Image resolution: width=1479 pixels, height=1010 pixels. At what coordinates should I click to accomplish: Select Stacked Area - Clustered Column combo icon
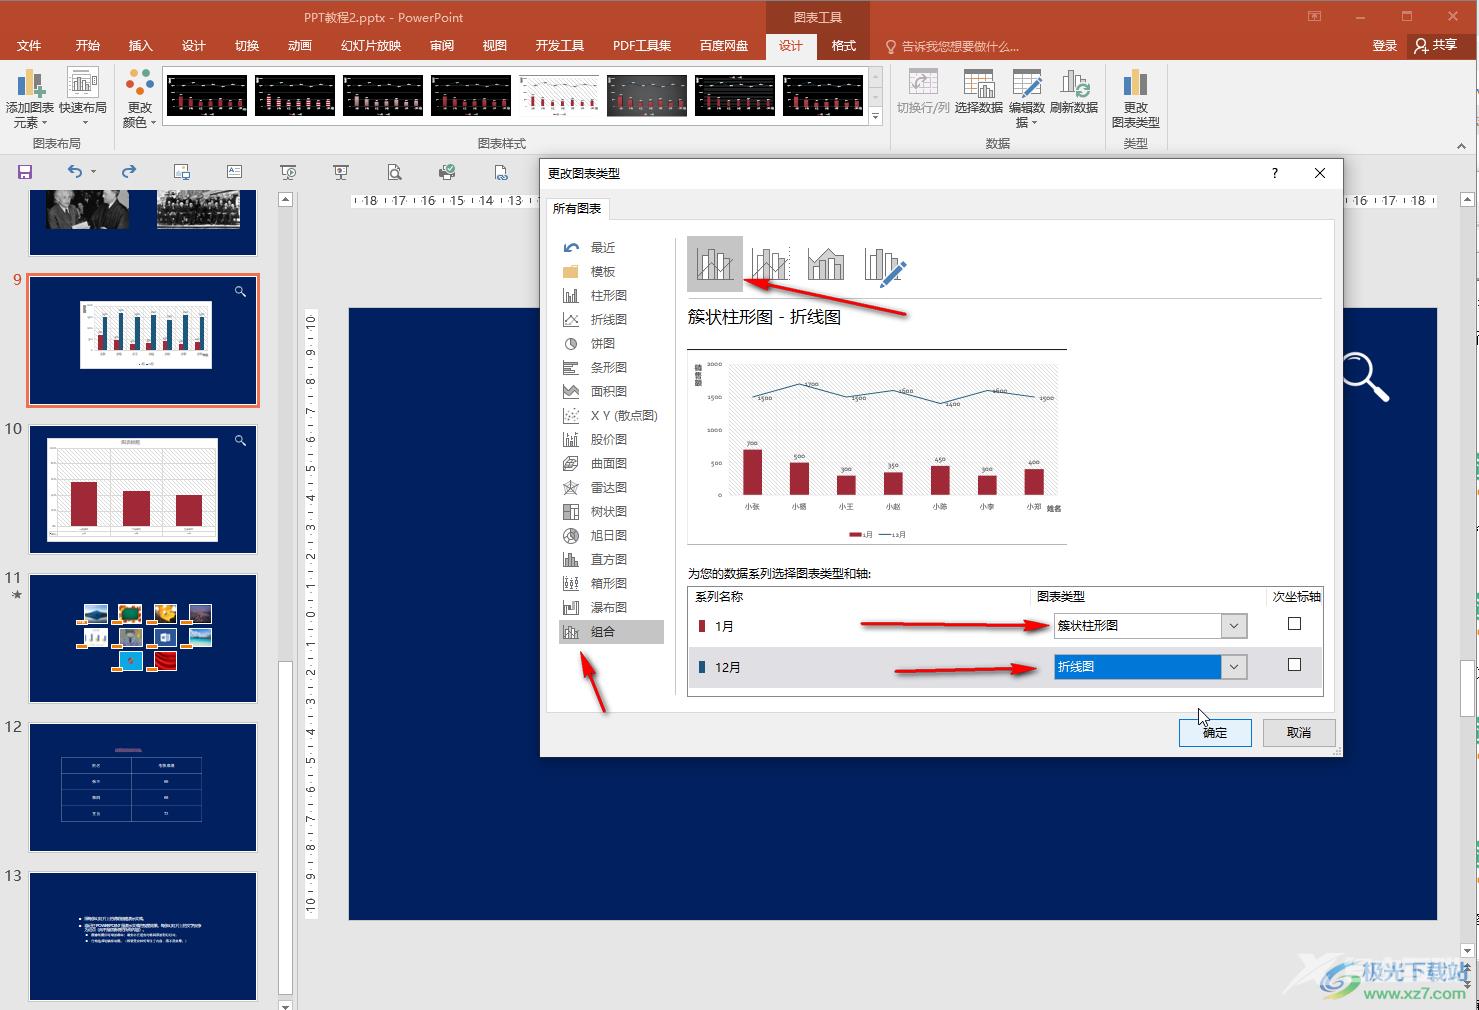click(826, 264)
